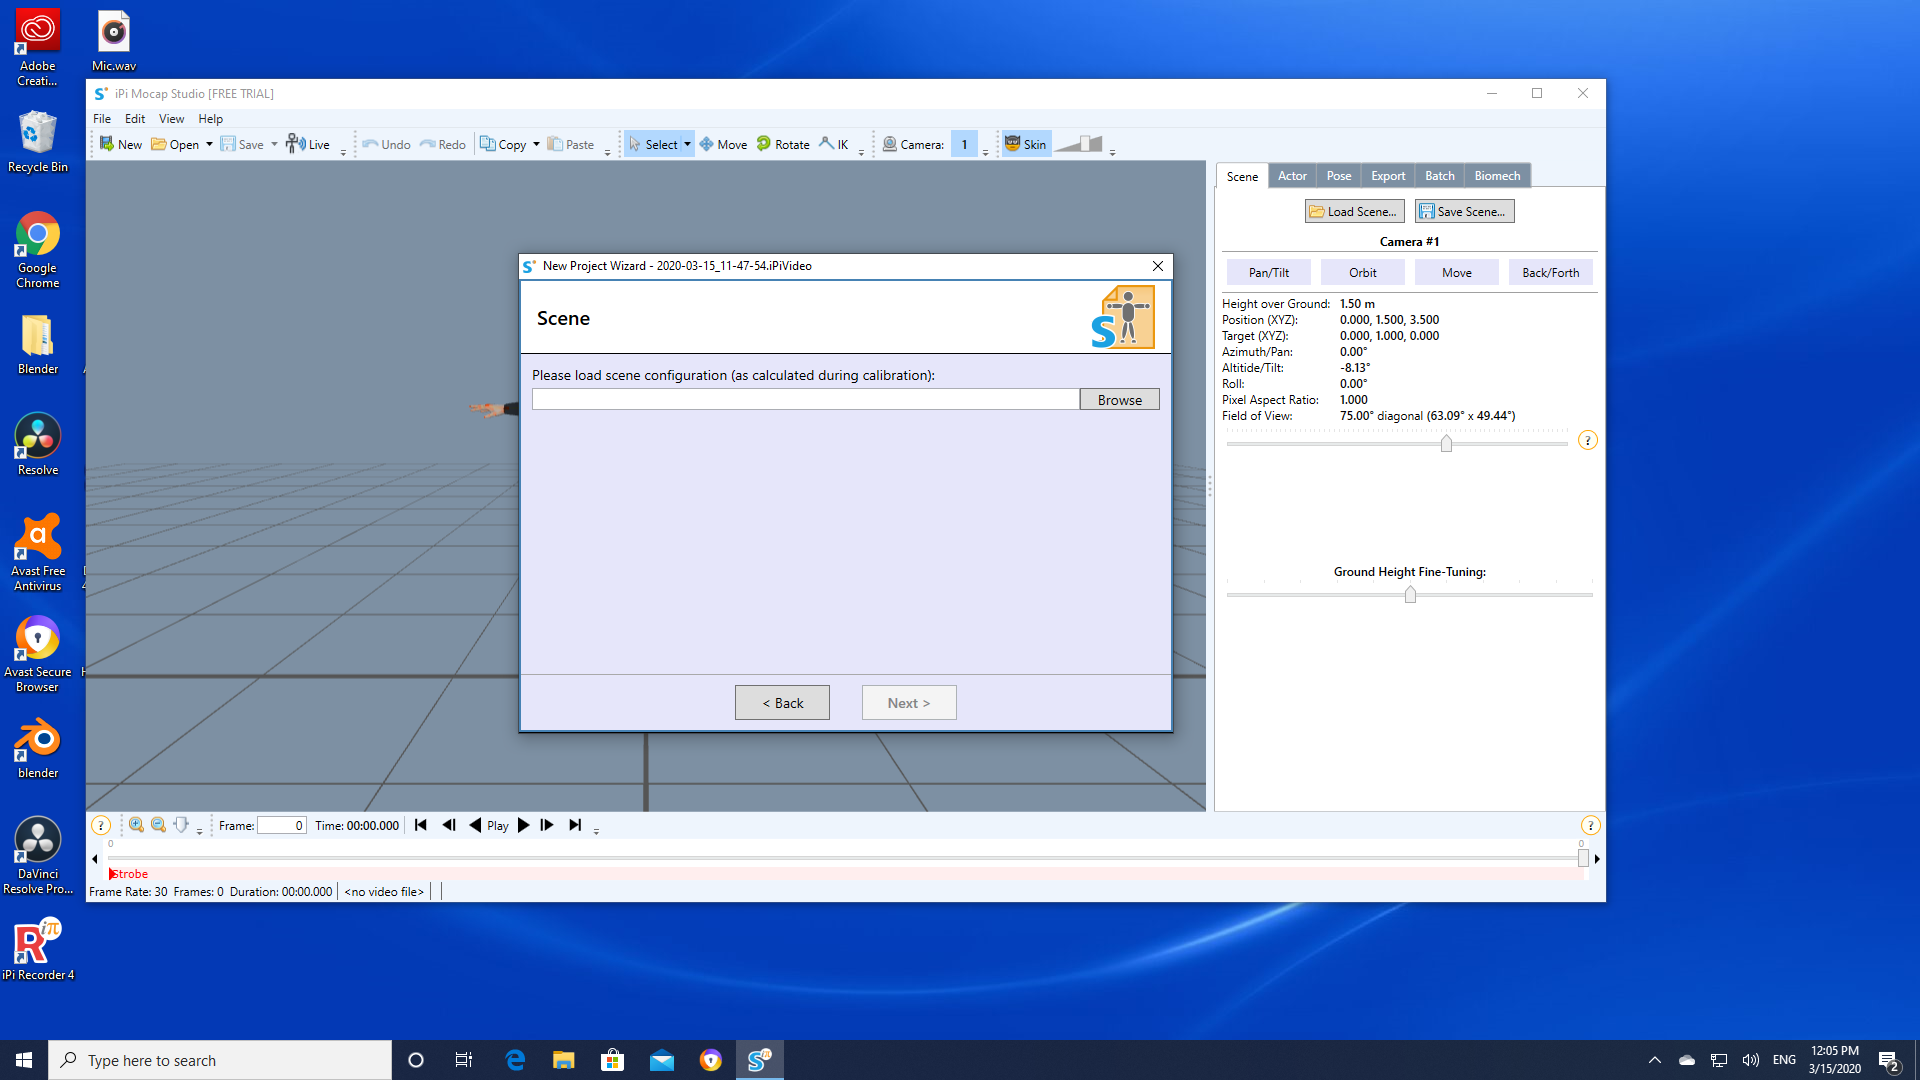This screenshot has width=1920, height=1080.
Task: Click the scene configuration path field
Action: [805, 399]
